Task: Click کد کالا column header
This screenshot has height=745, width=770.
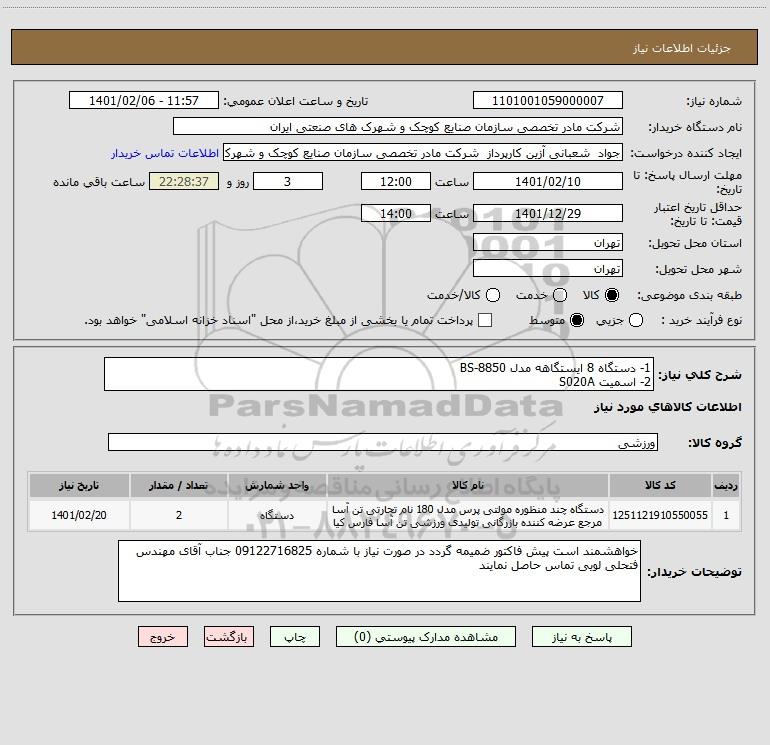Action: [x=660, y=485]
